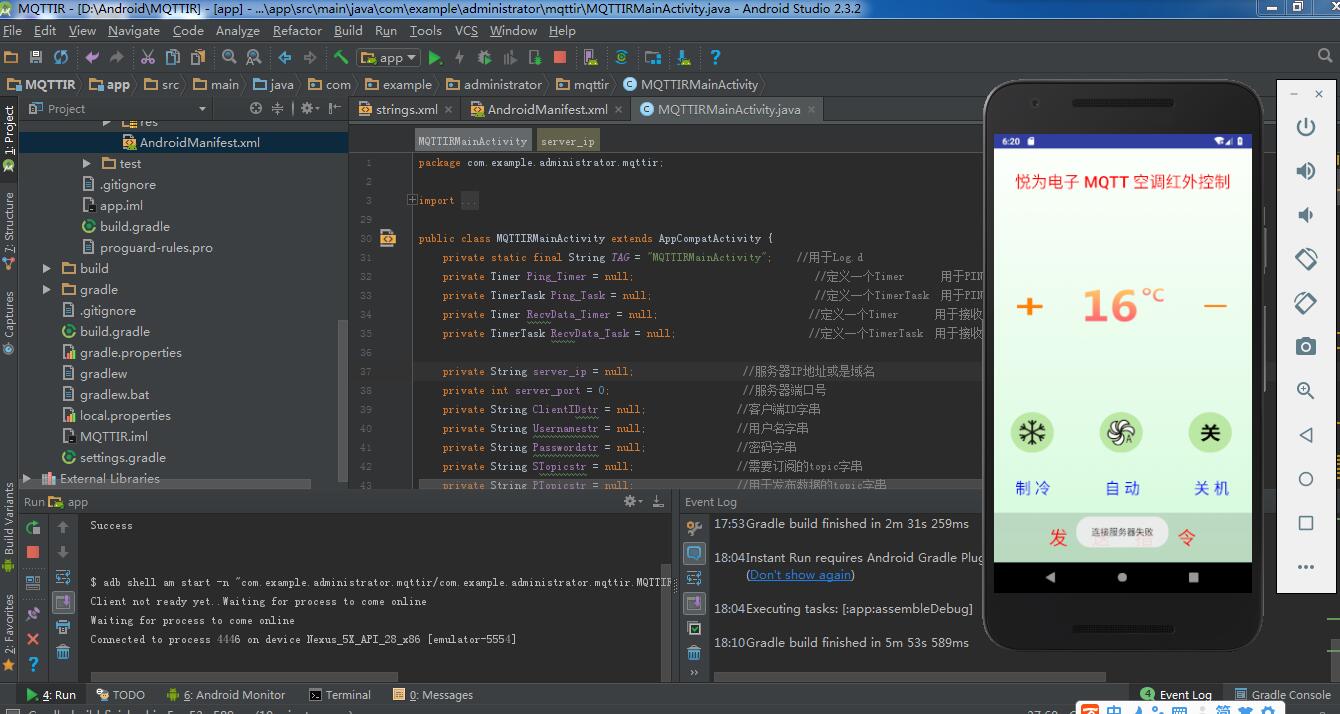Click the Debug app bug icon
This screenshot has width=1340, height=714.
pyautogui.click(x=485, y=57)
